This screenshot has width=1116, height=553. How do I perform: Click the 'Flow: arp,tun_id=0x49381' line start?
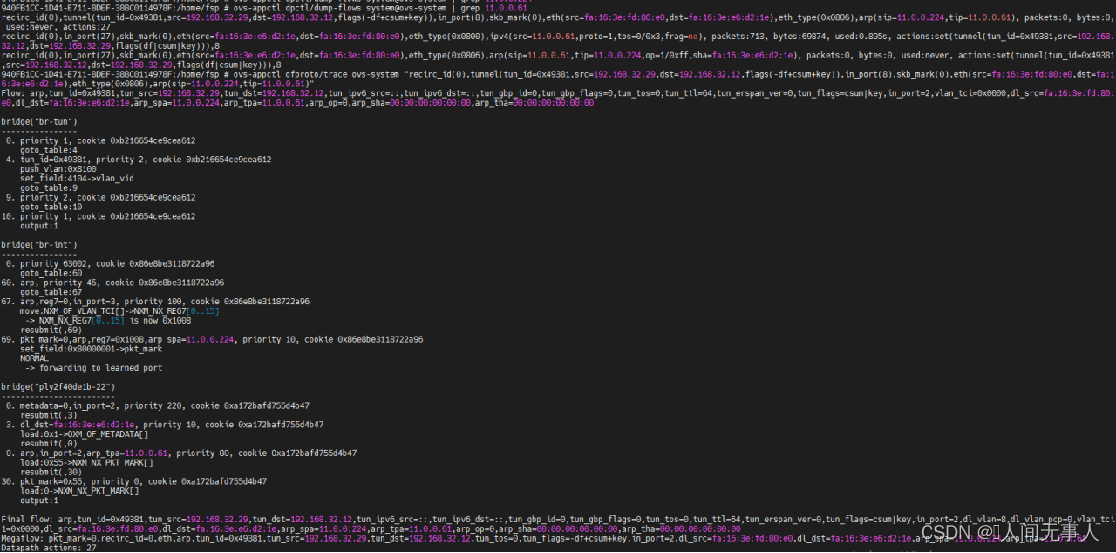(x=71, y=93)
